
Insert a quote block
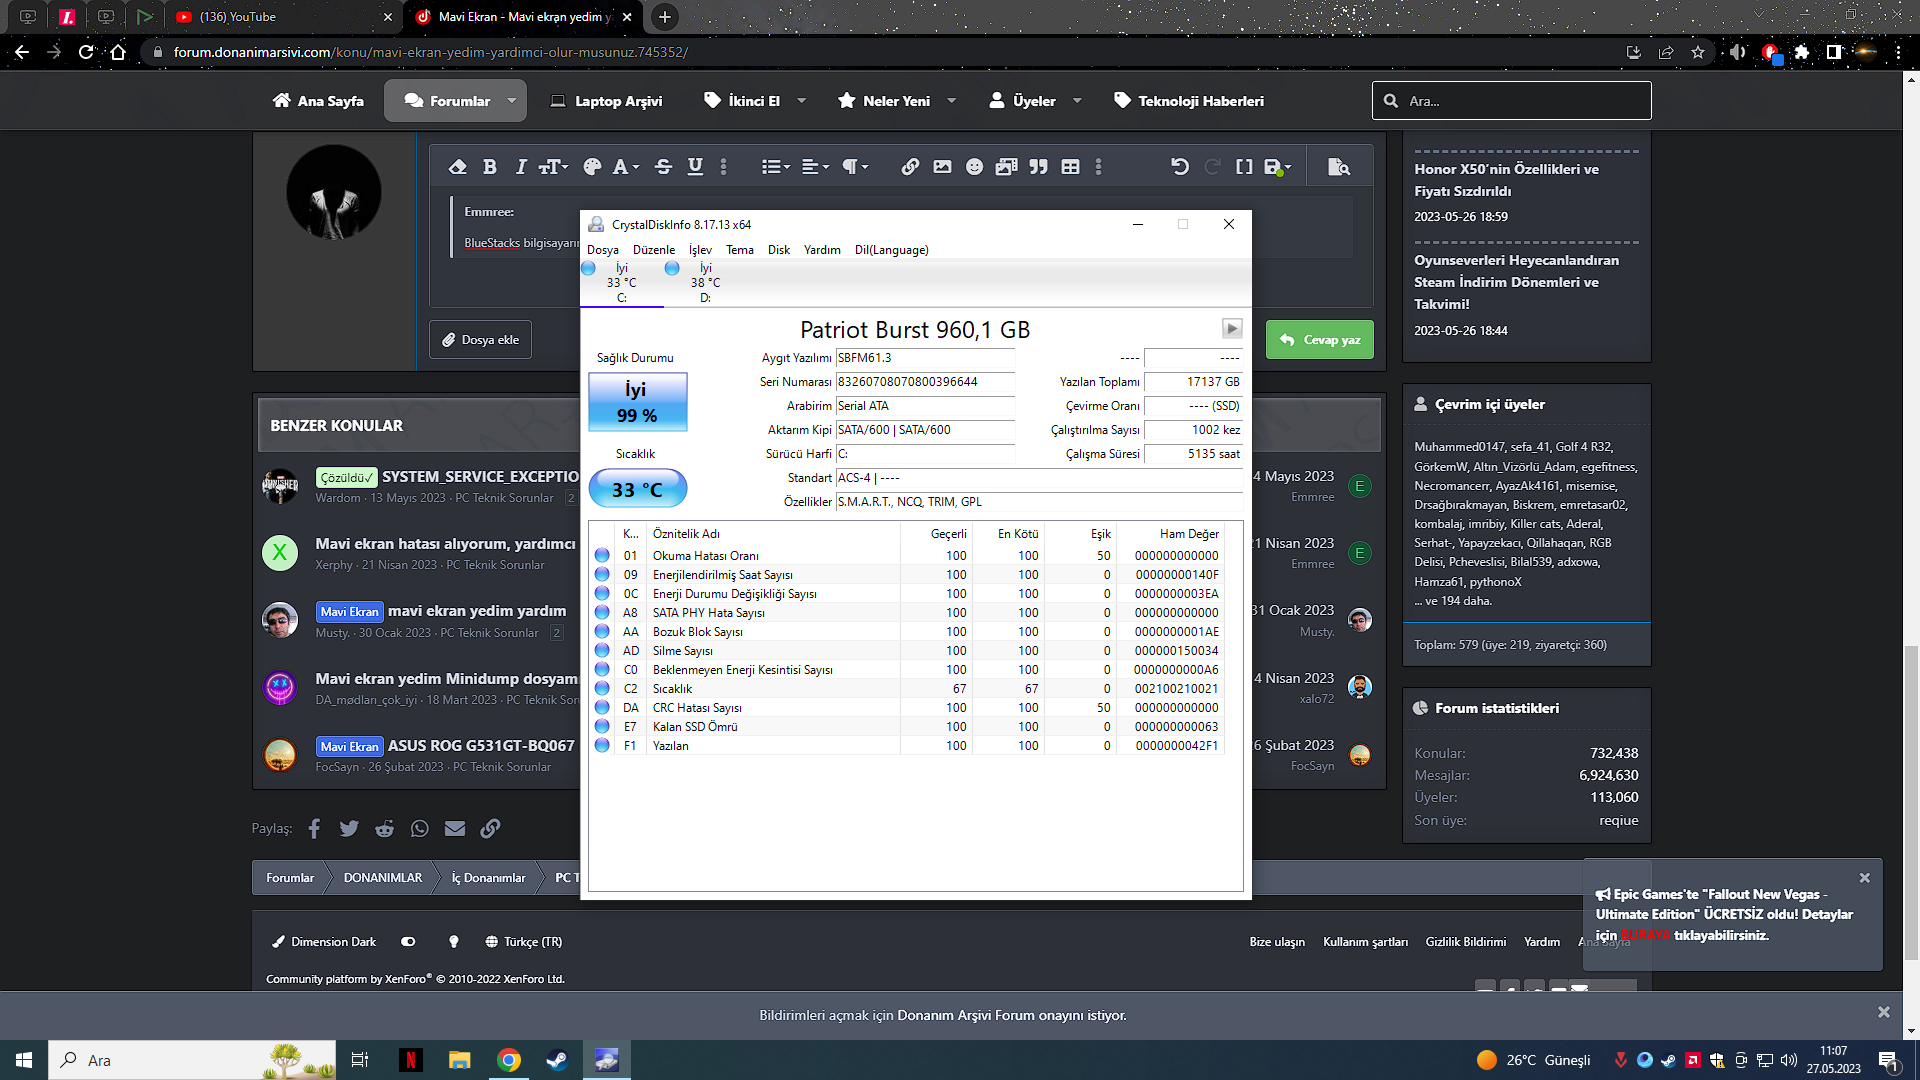pos(1038,167)
